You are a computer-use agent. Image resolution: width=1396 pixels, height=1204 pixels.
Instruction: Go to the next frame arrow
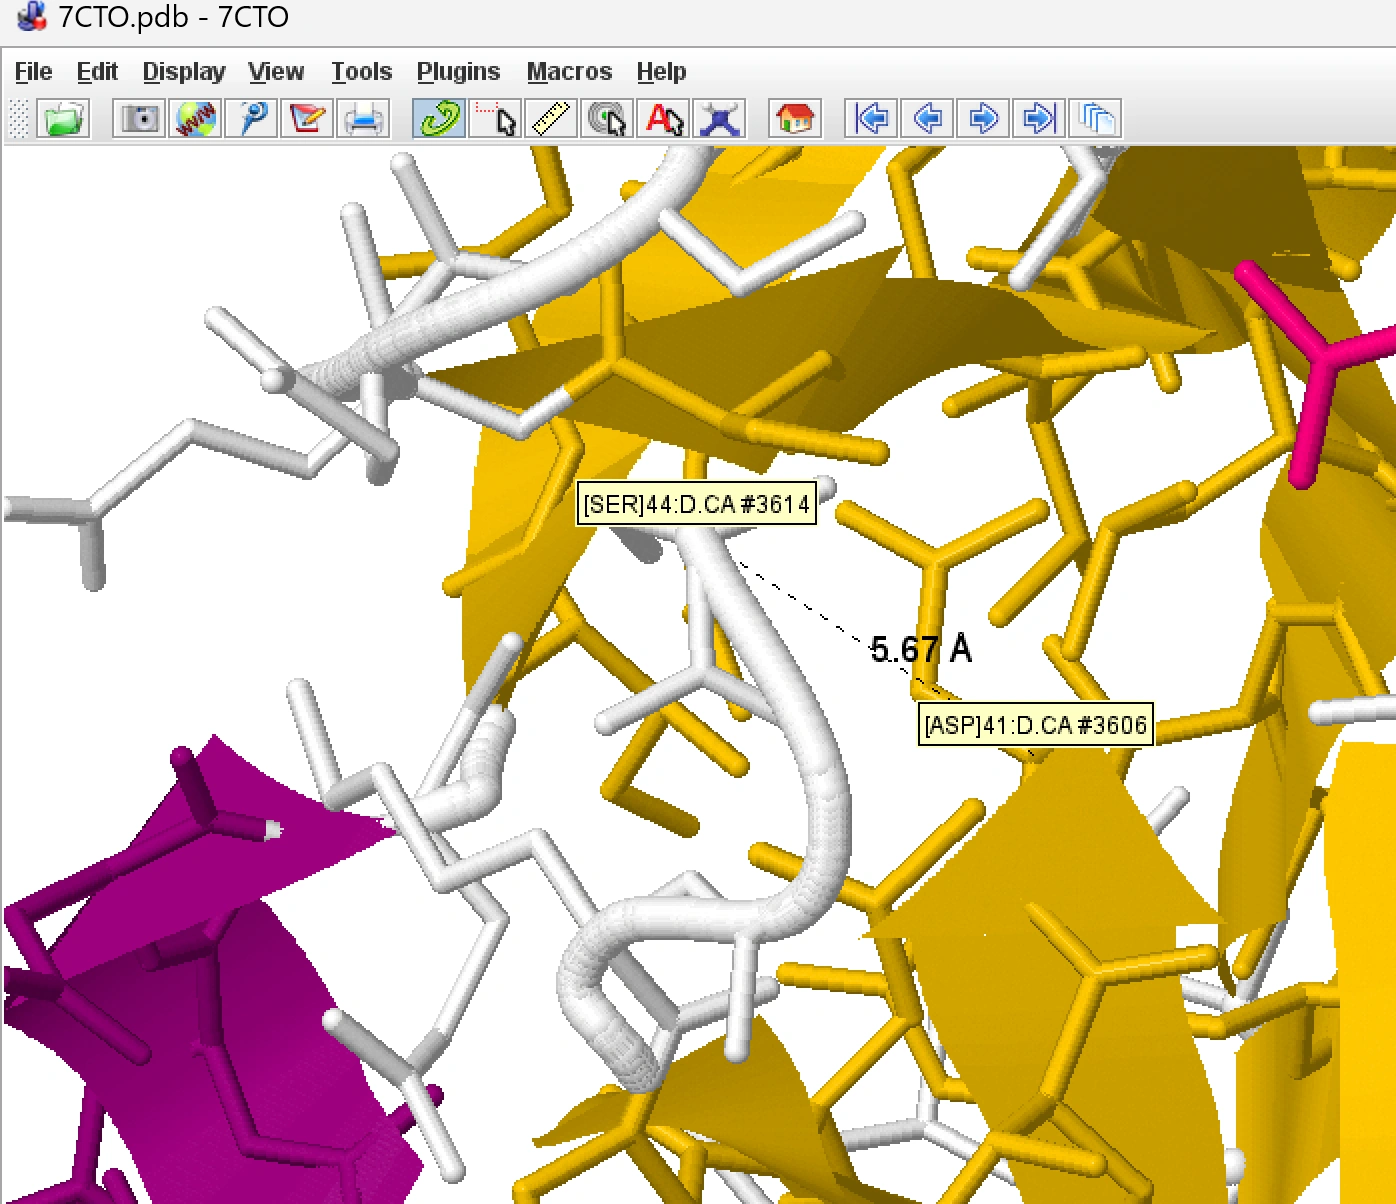click(983, 119)
